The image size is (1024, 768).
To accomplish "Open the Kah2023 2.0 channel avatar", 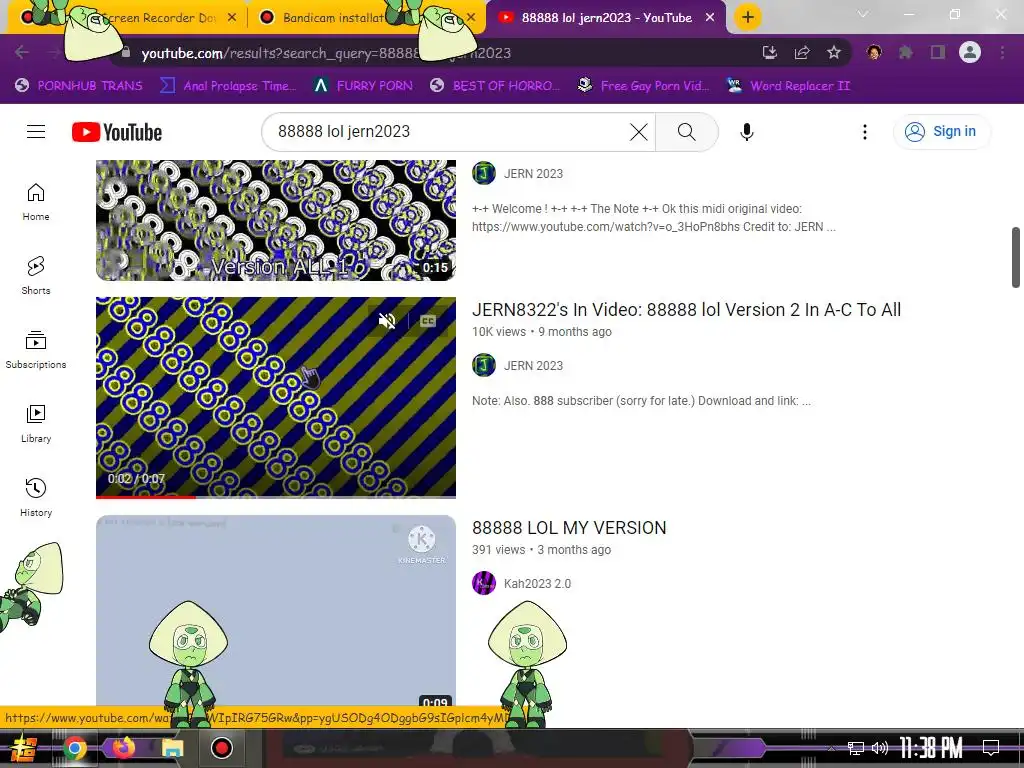I will point(484,583).
